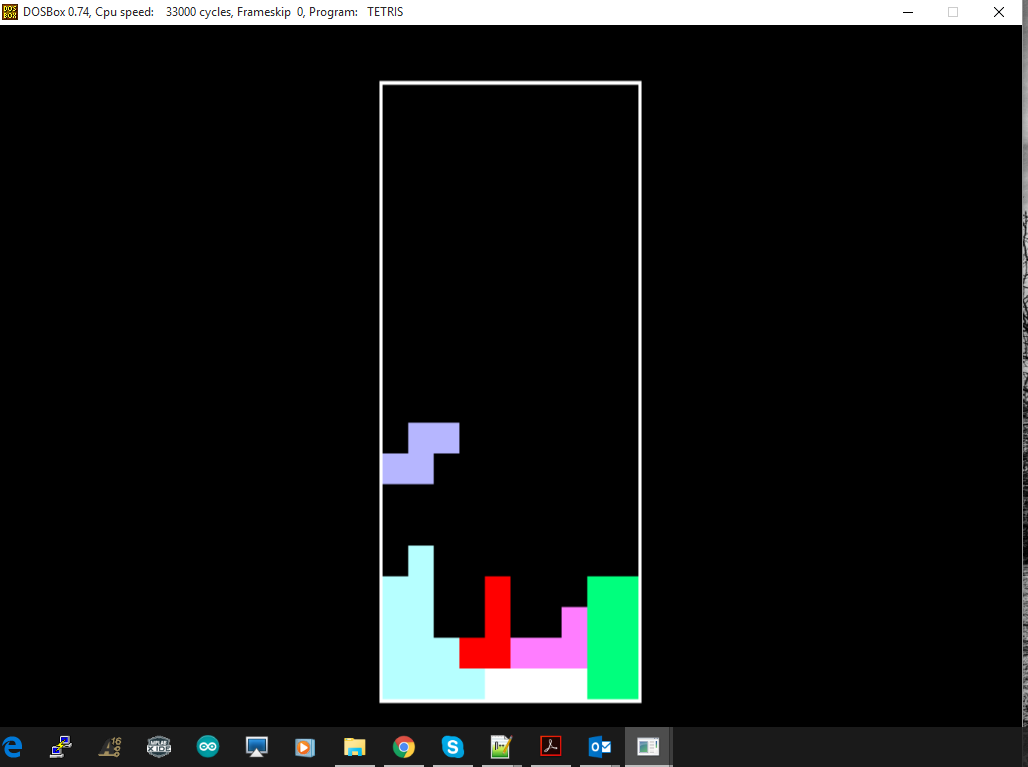The width and height of the screenshot is (1028, 767).
Task: Open the monitor-shaped remote display taskbar icon
Action: click(x=256, y=747)
